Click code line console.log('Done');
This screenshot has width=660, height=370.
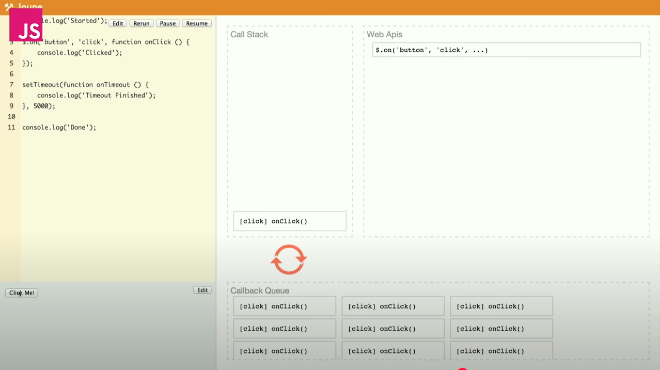point(59,128)
